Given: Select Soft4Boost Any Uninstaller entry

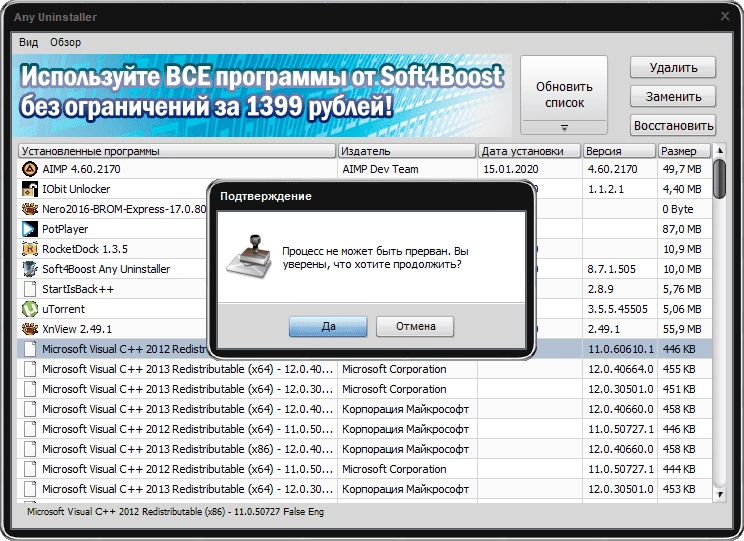Looking at the screenshot, I should (106, 269).
